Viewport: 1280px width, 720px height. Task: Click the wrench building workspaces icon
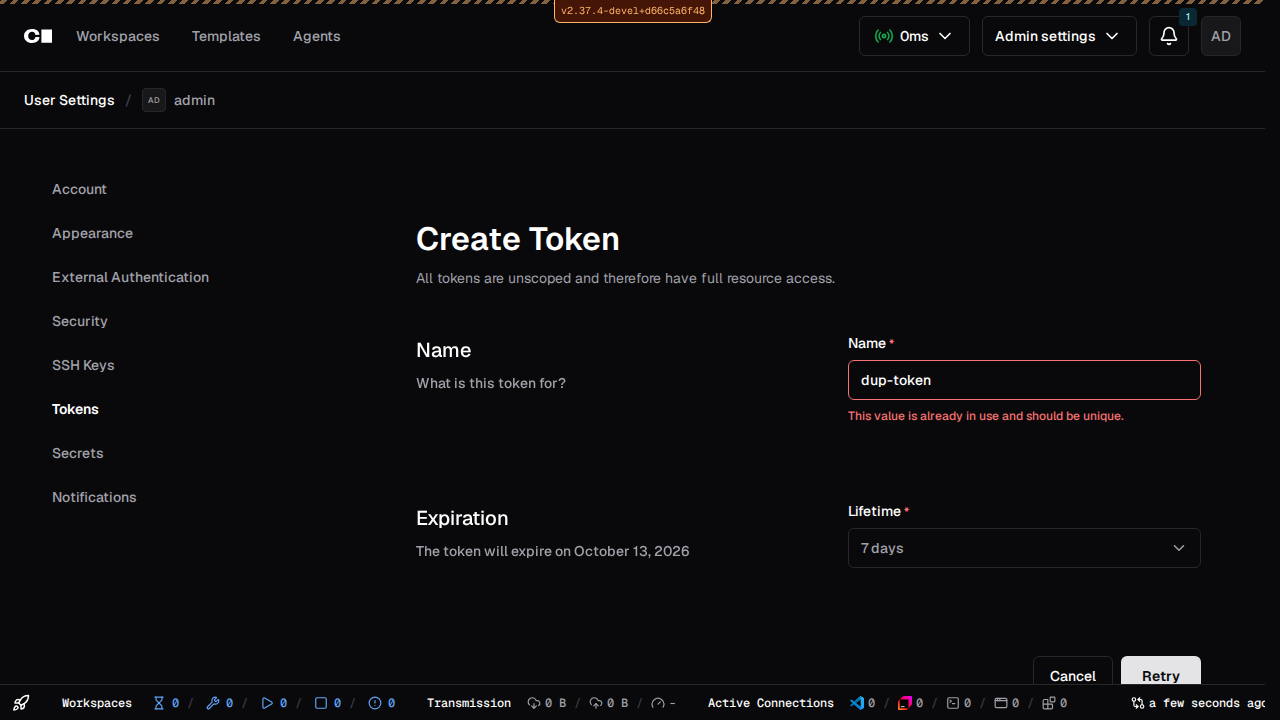click(212, 703)
